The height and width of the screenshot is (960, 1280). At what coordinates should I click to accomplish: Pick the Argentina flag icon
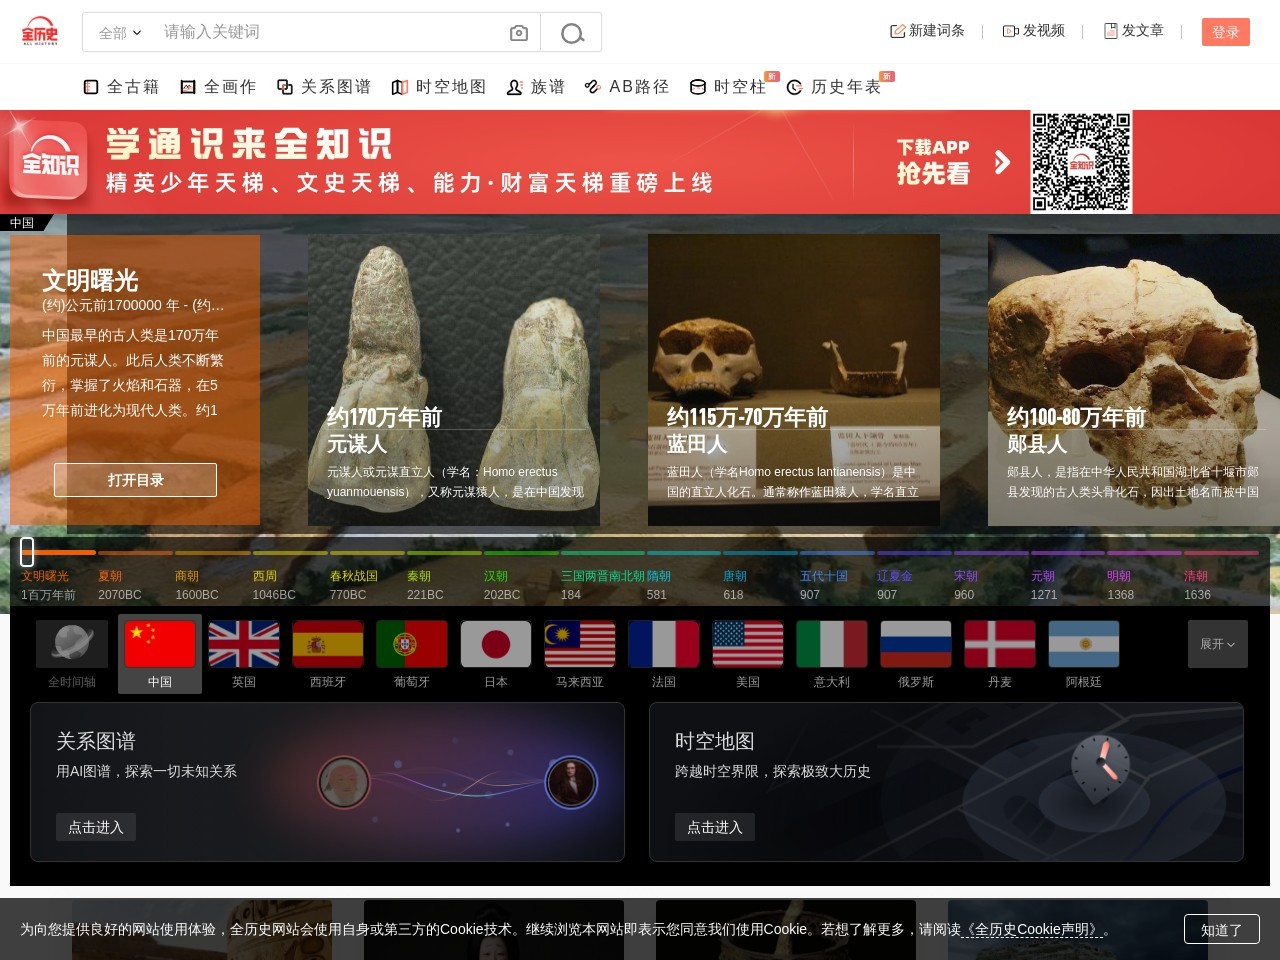tap(1083, 645)
